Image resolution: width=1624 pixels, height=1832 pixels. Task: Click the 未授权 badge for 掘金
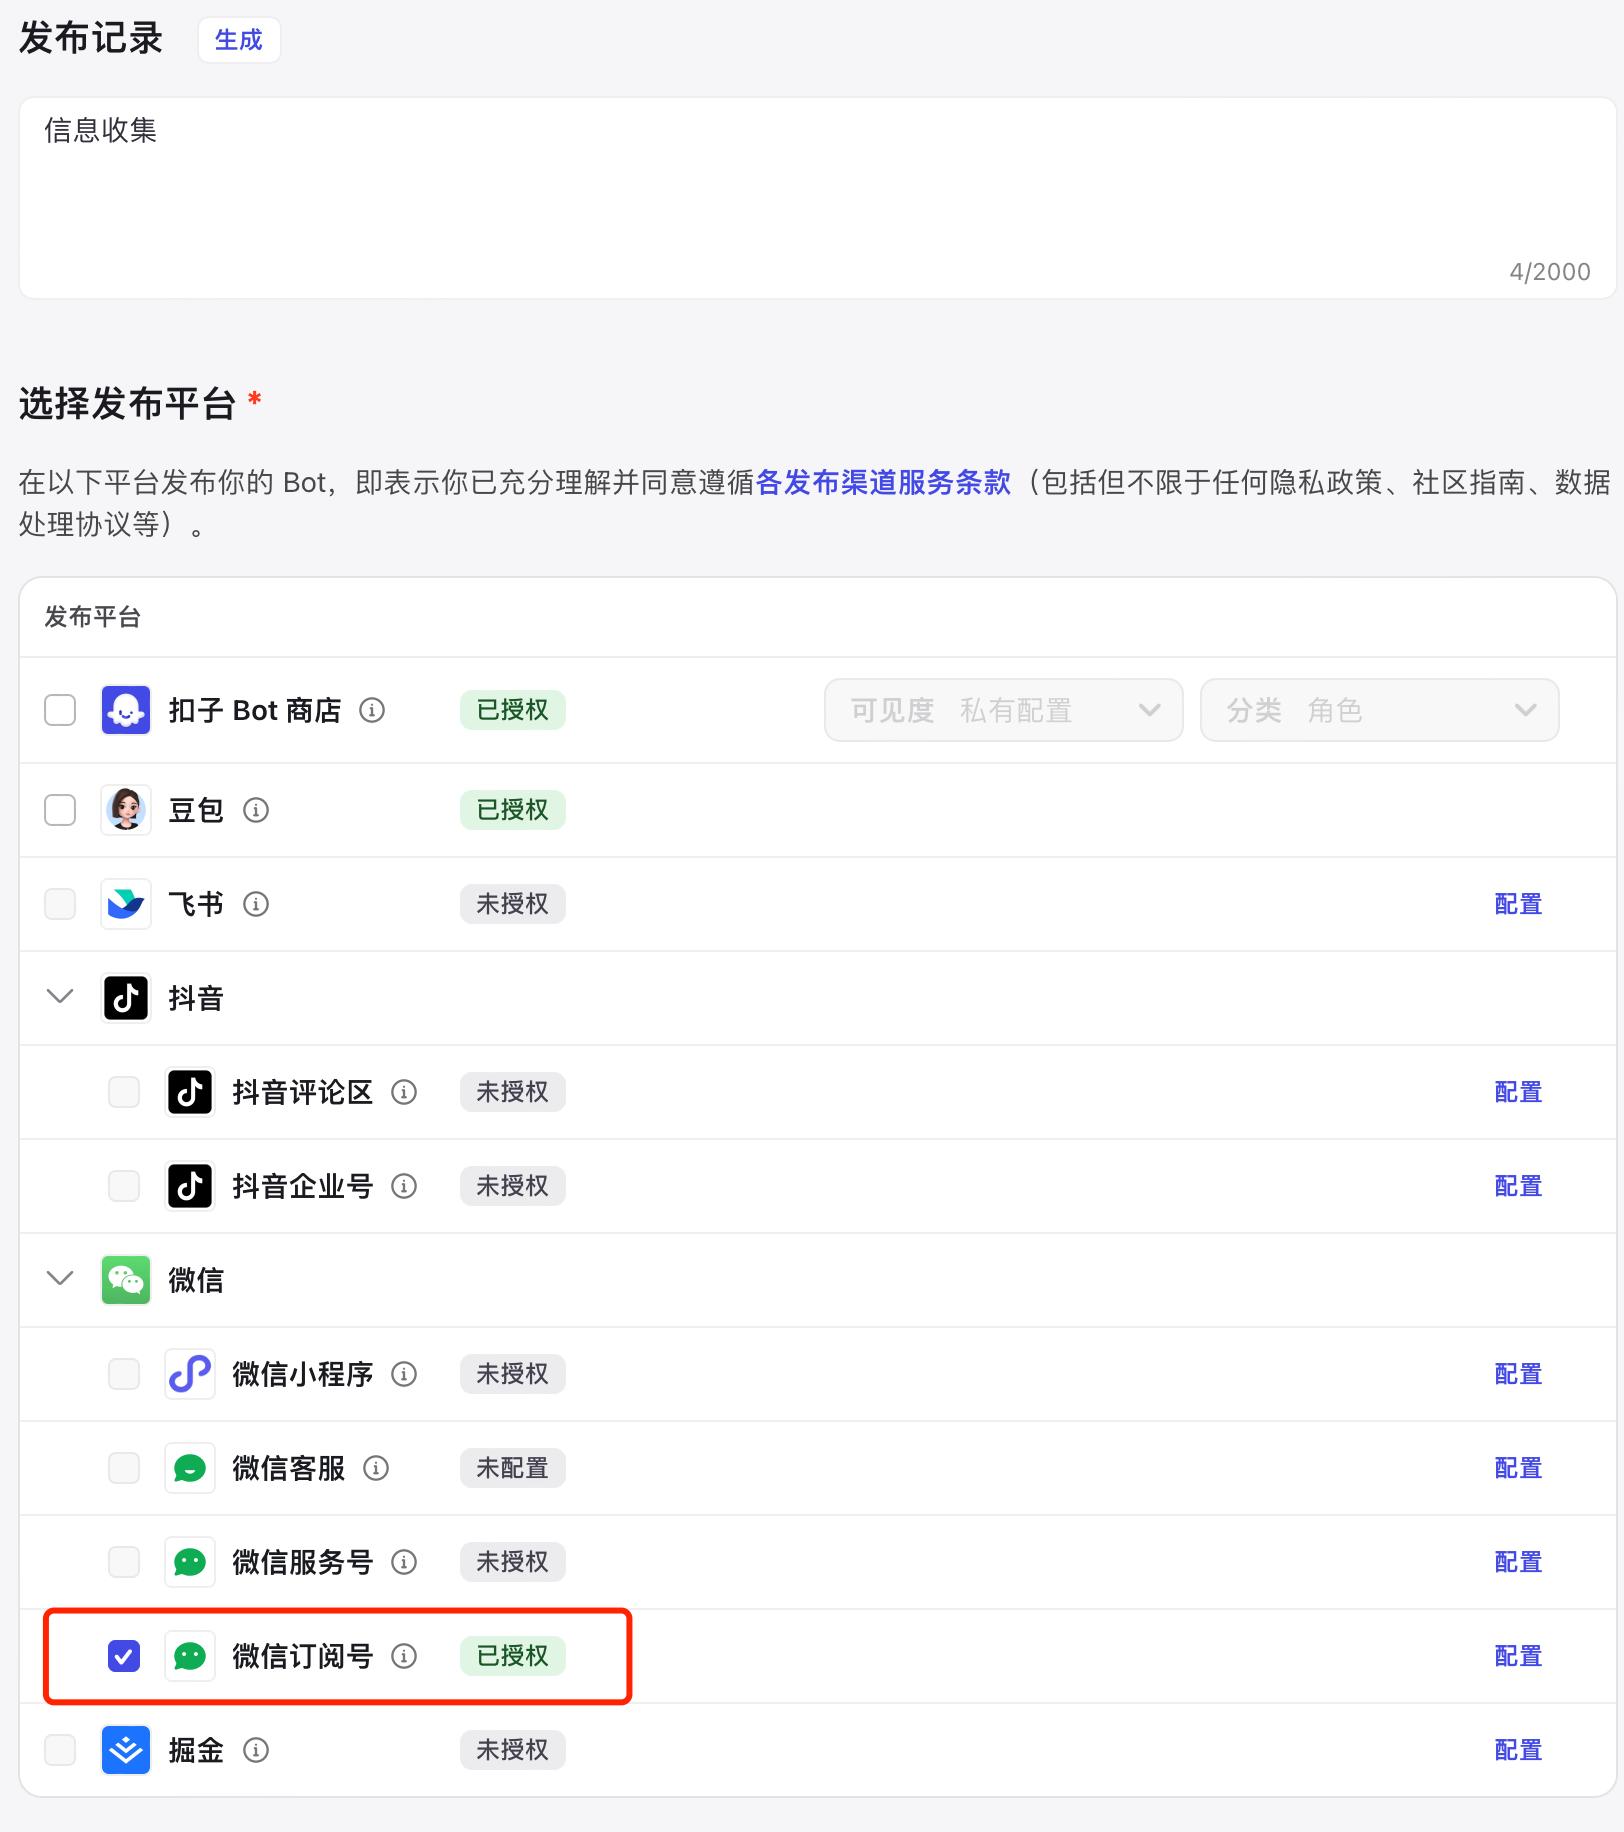[513, 1750]
